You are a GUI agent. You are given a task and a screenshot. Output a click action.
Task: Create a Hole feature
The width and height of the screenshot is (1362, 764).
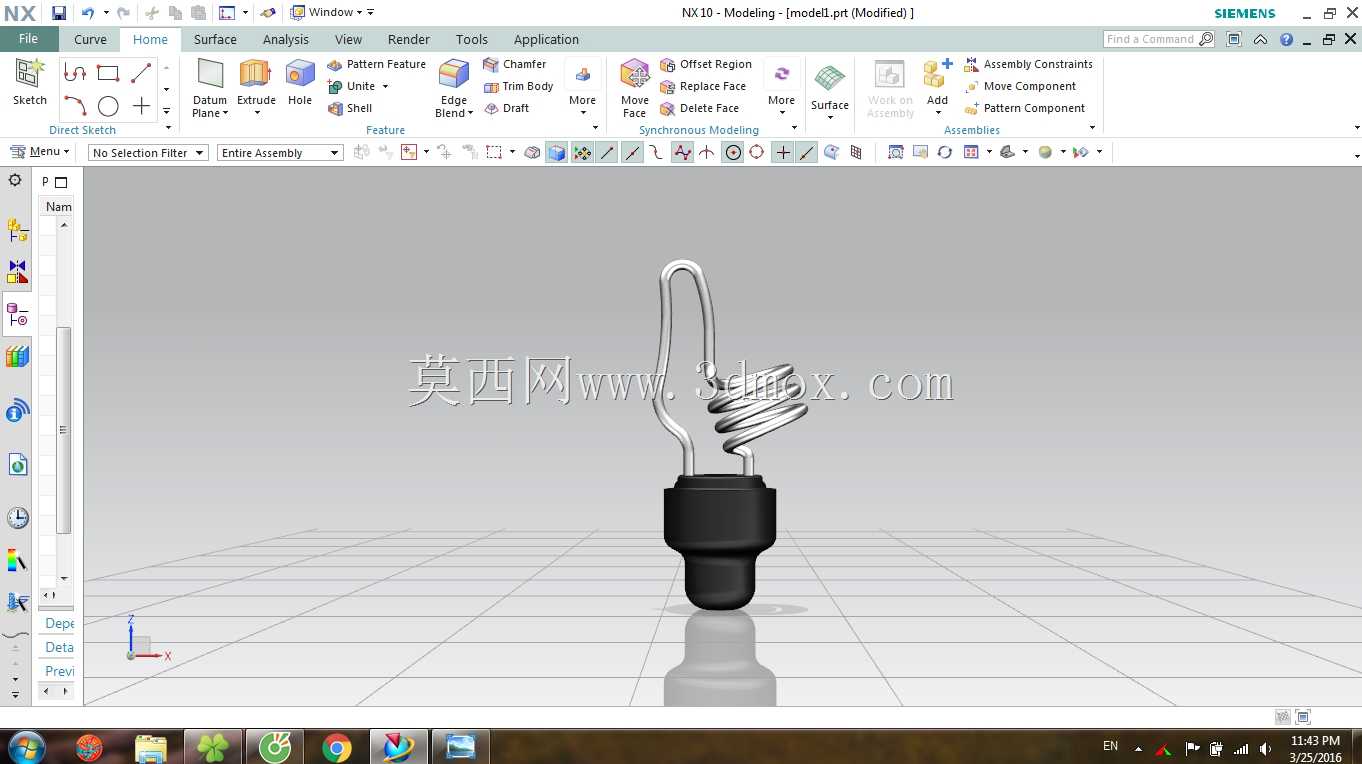click(300, 82)
